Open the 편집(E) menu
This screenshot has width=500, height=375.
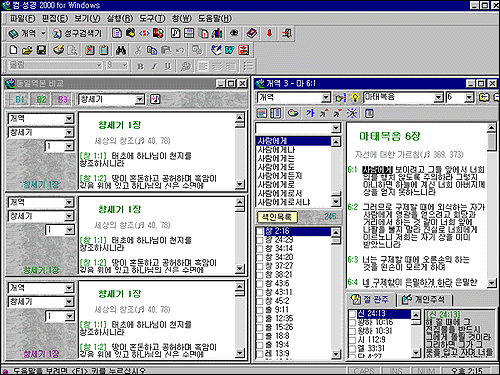pos(55,18)
